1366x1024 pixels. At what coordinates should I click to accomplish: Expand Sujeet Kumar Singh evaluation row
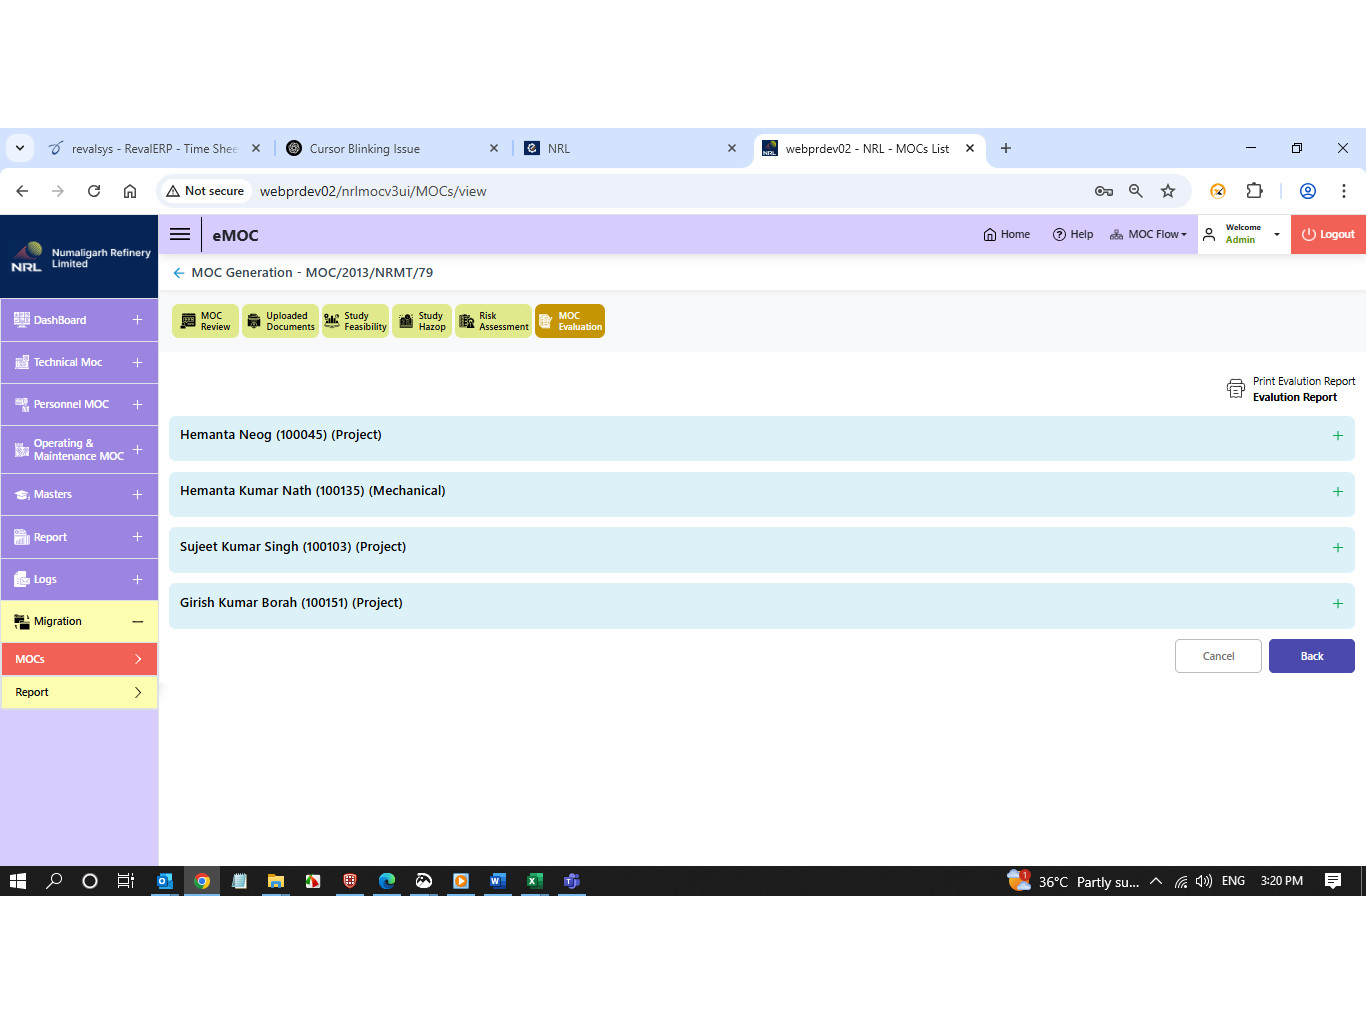pos(1337,548)
